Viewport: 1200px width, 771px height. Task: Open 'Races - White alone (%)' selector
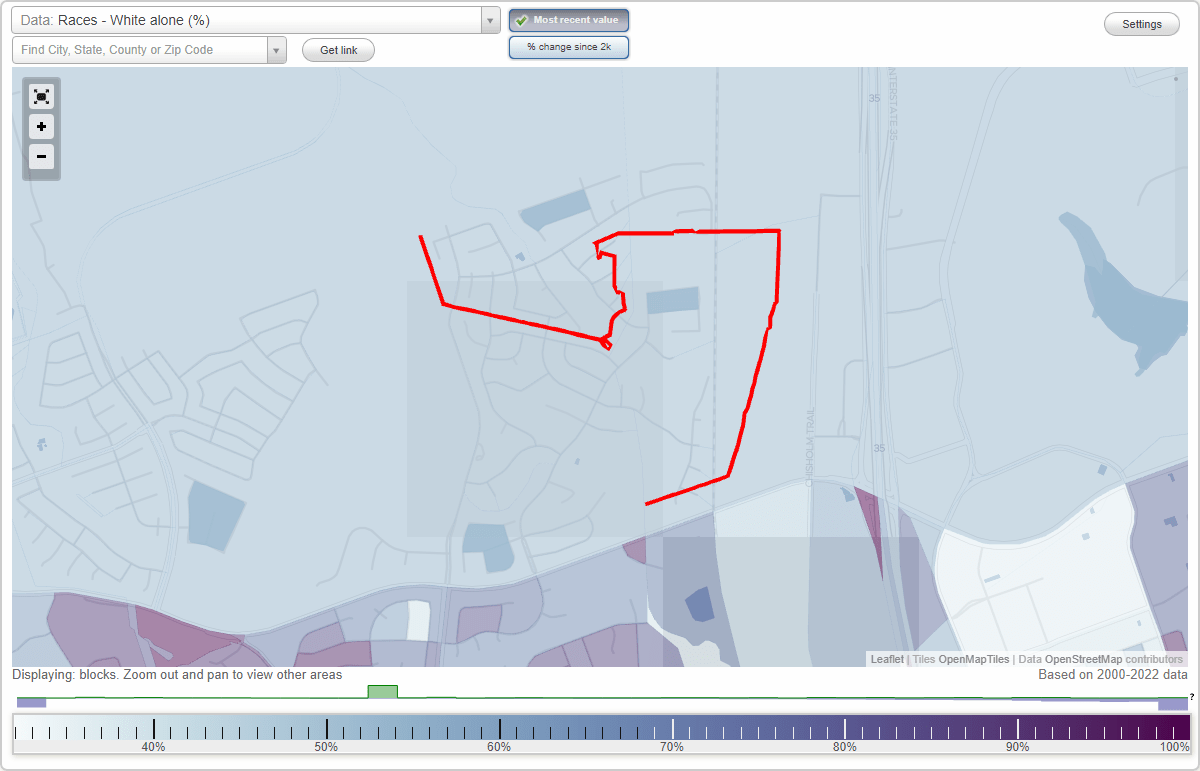[x=250, y=19]
